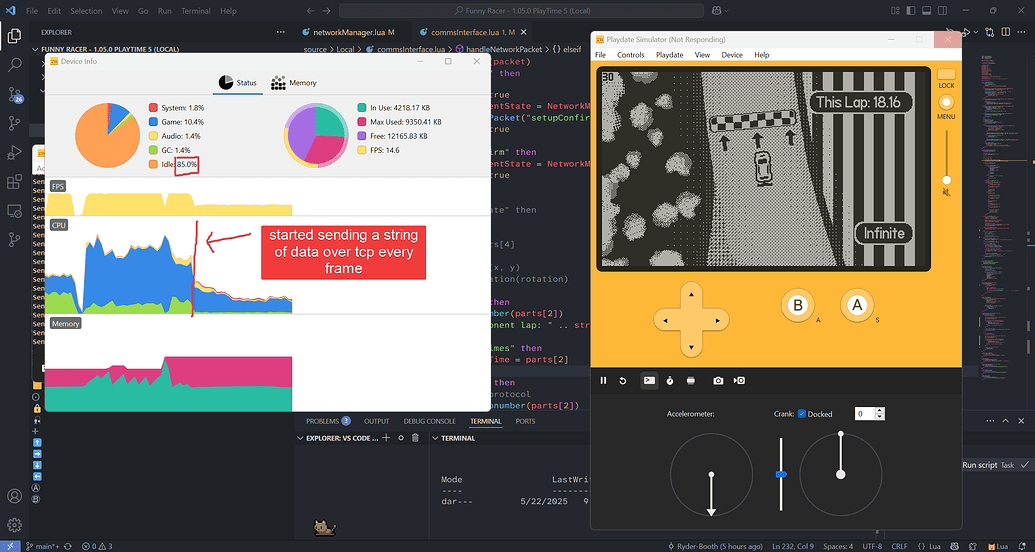This screenshot has height=552, width=1035.
Task: Click inside the crank dial circle
Action: pyautogui.click(x=840, y=475)
